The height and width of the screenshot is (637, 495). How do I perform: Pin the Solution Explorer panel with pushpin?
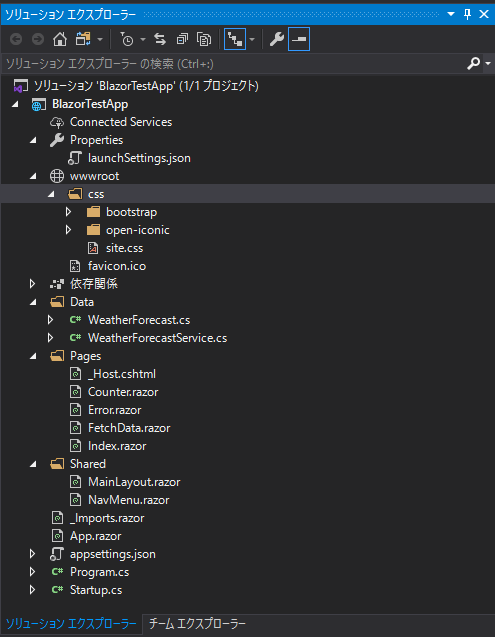pyautogui.click(x=467, y=14)
